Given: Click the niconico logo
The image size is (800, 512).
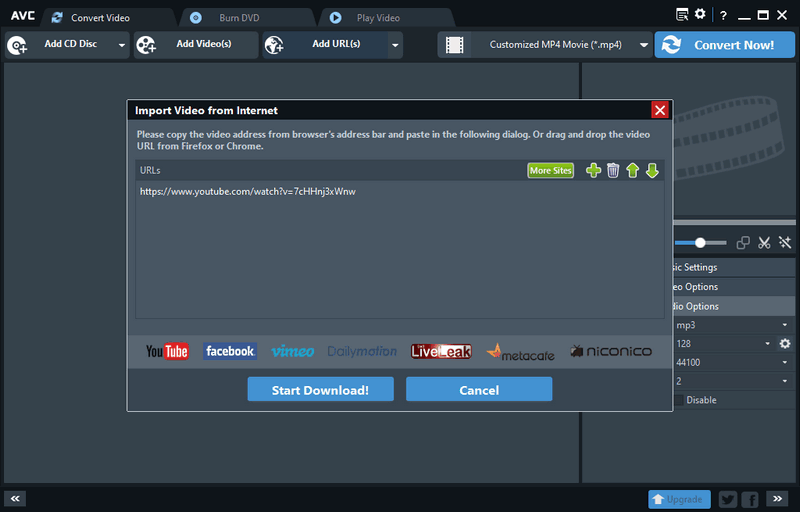Looking at the screenshot, I should click(x=611, y=351).
